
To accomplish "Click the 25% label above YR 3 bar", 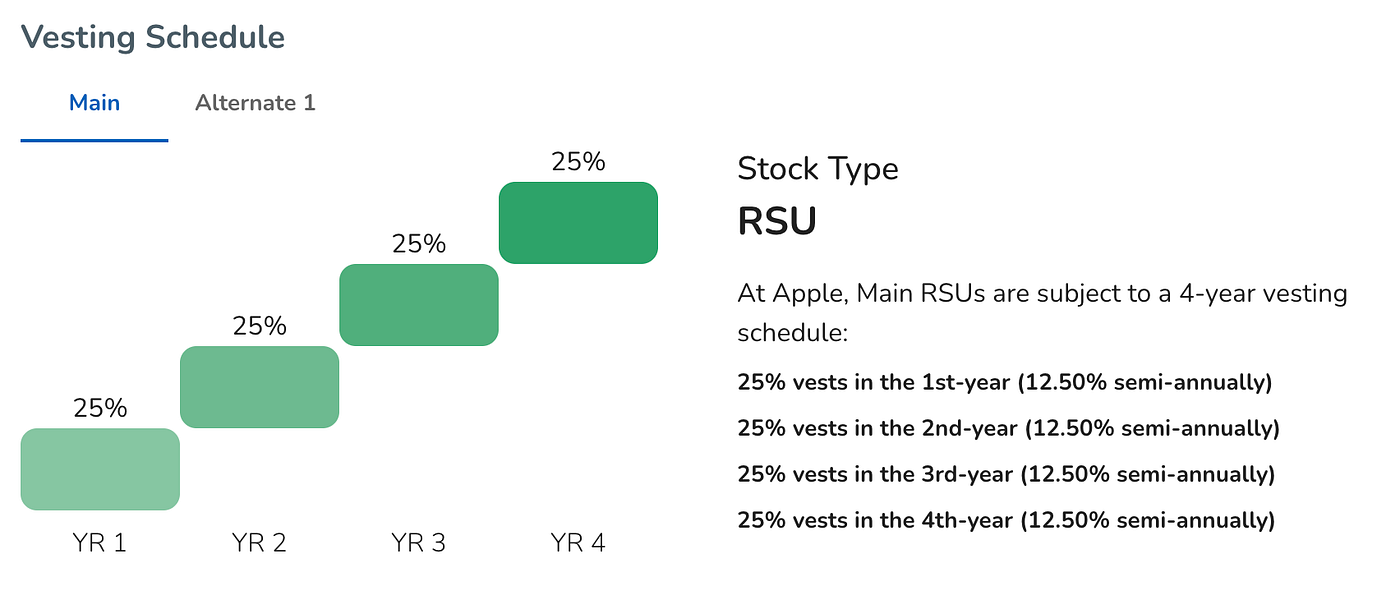I will click(x=418, y=244).
